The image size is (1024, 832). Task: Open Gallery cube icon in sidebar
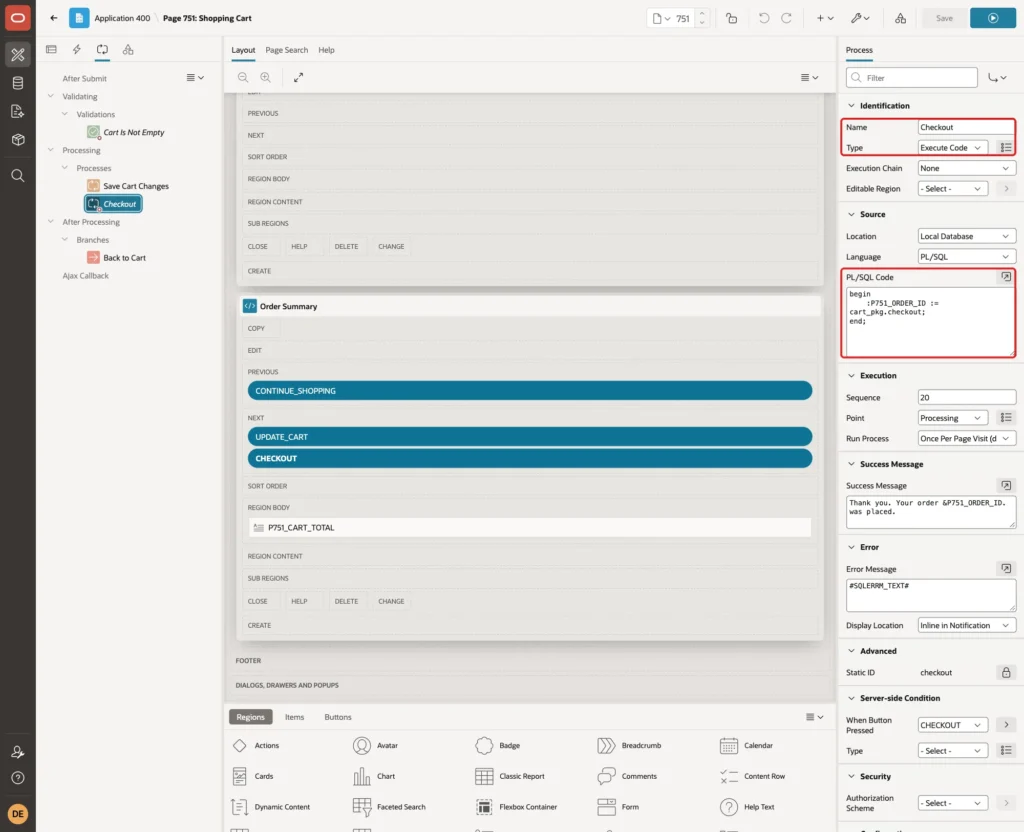18,139
